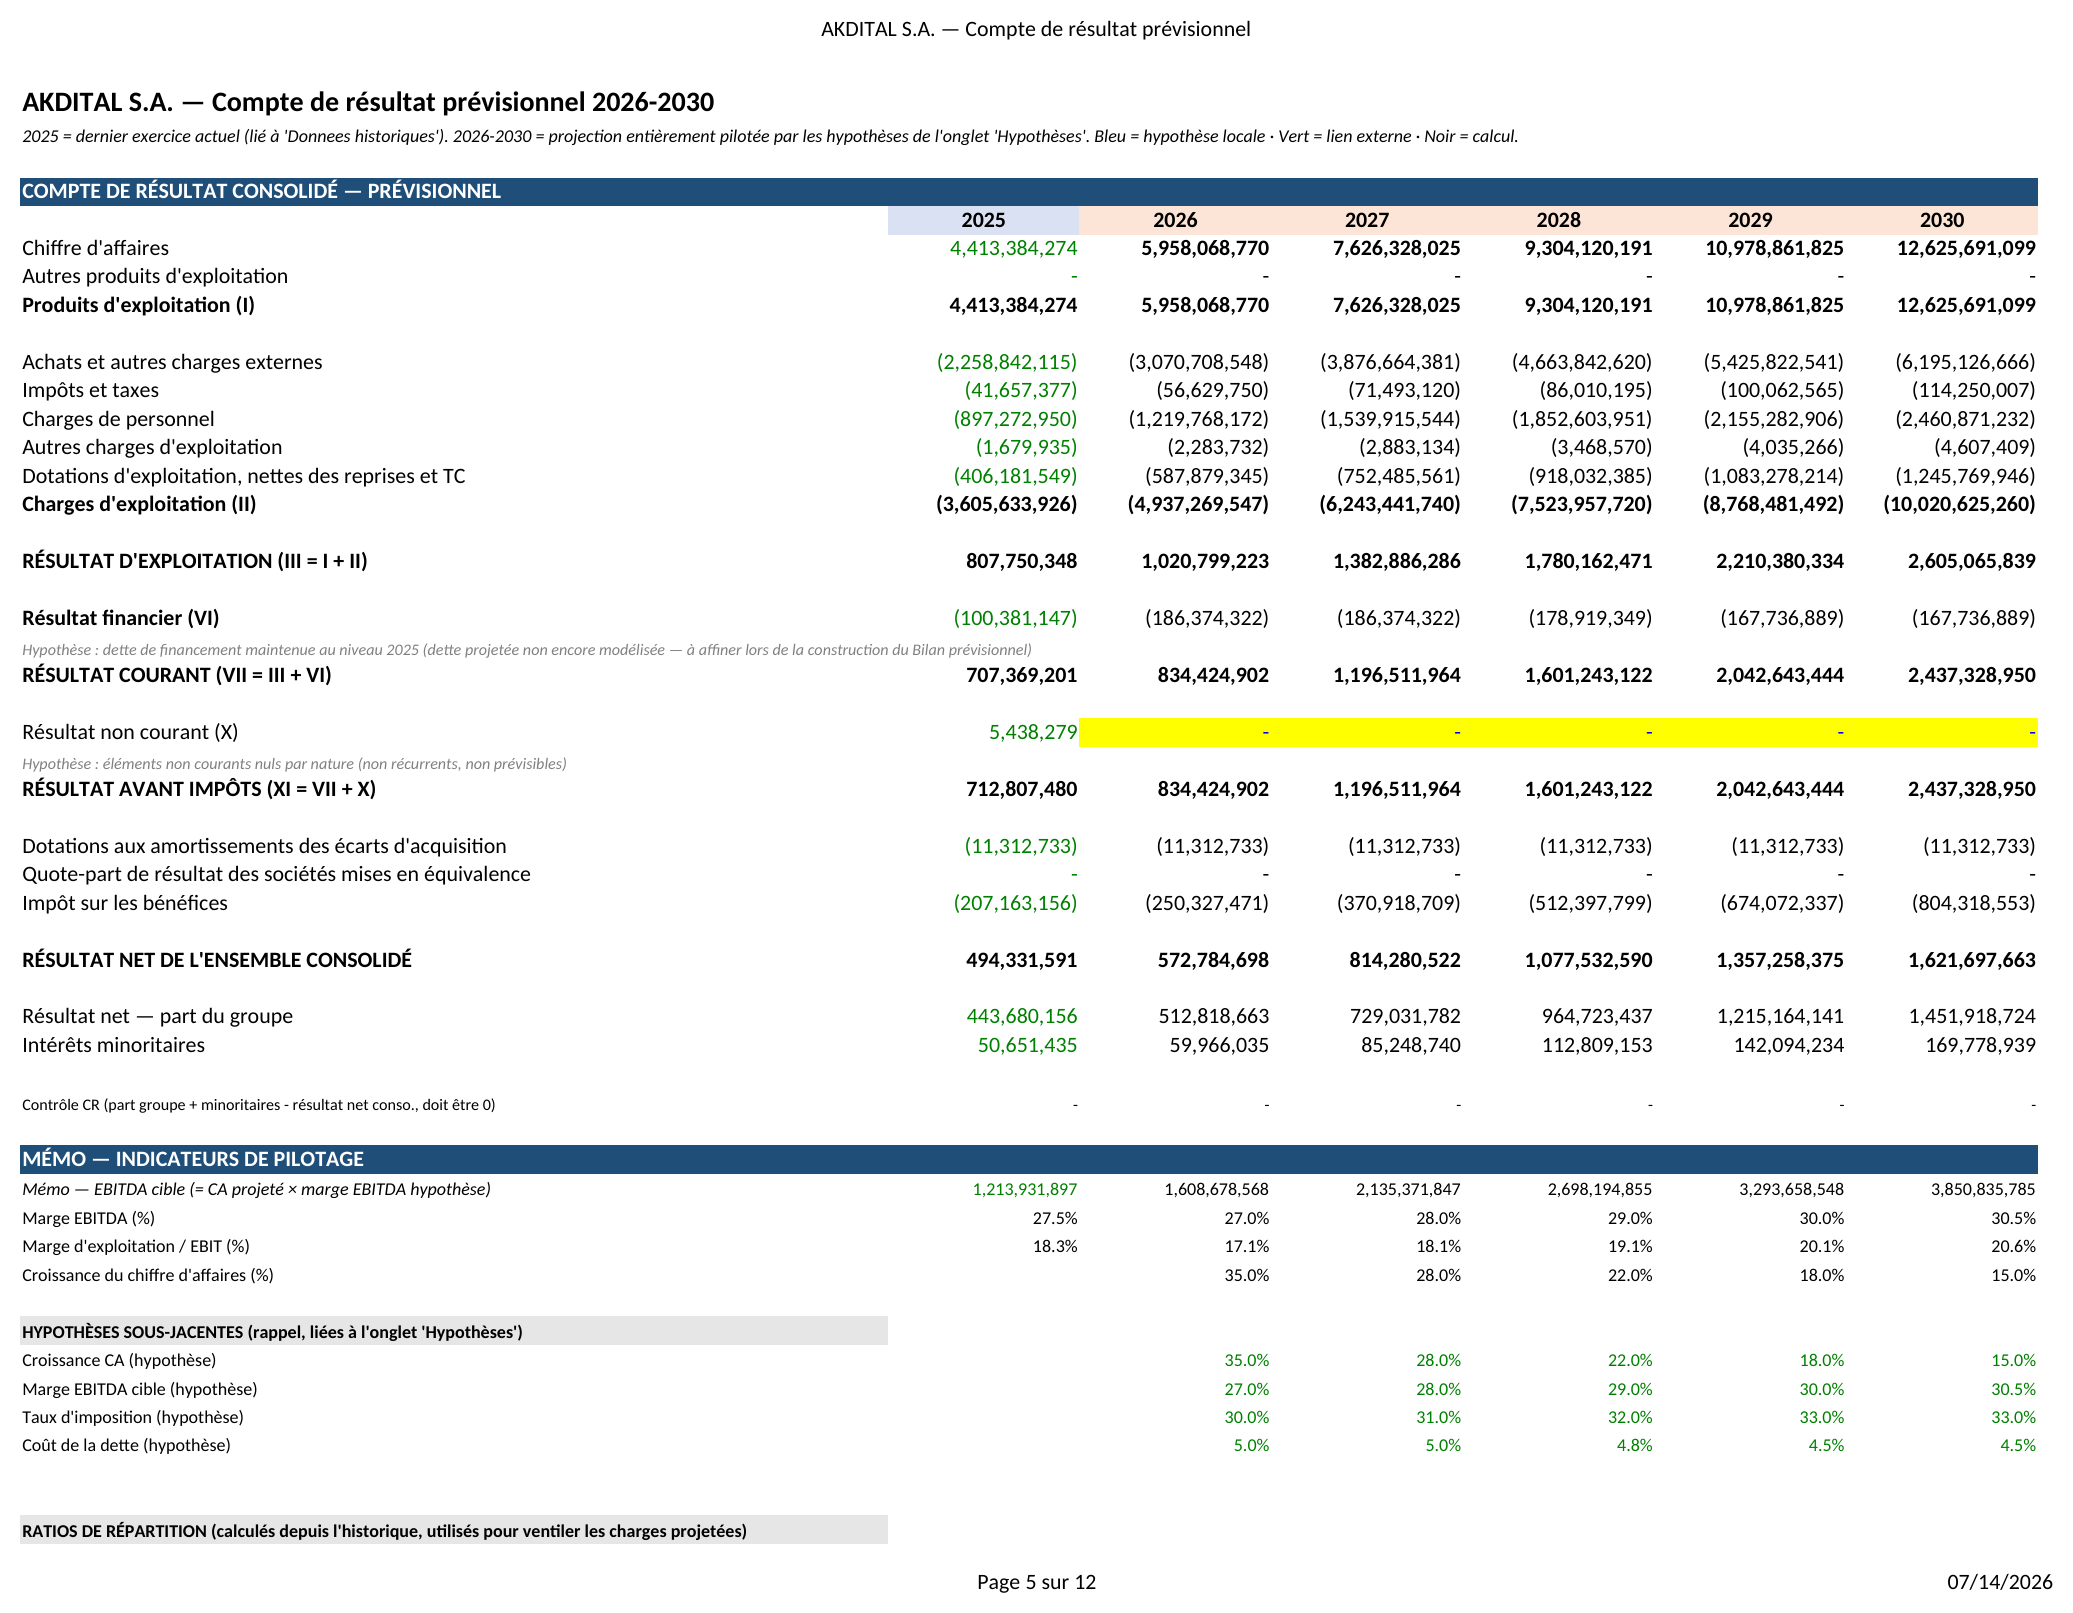Click the 2025 Chiffre d'affaires value

(1013, 248)
